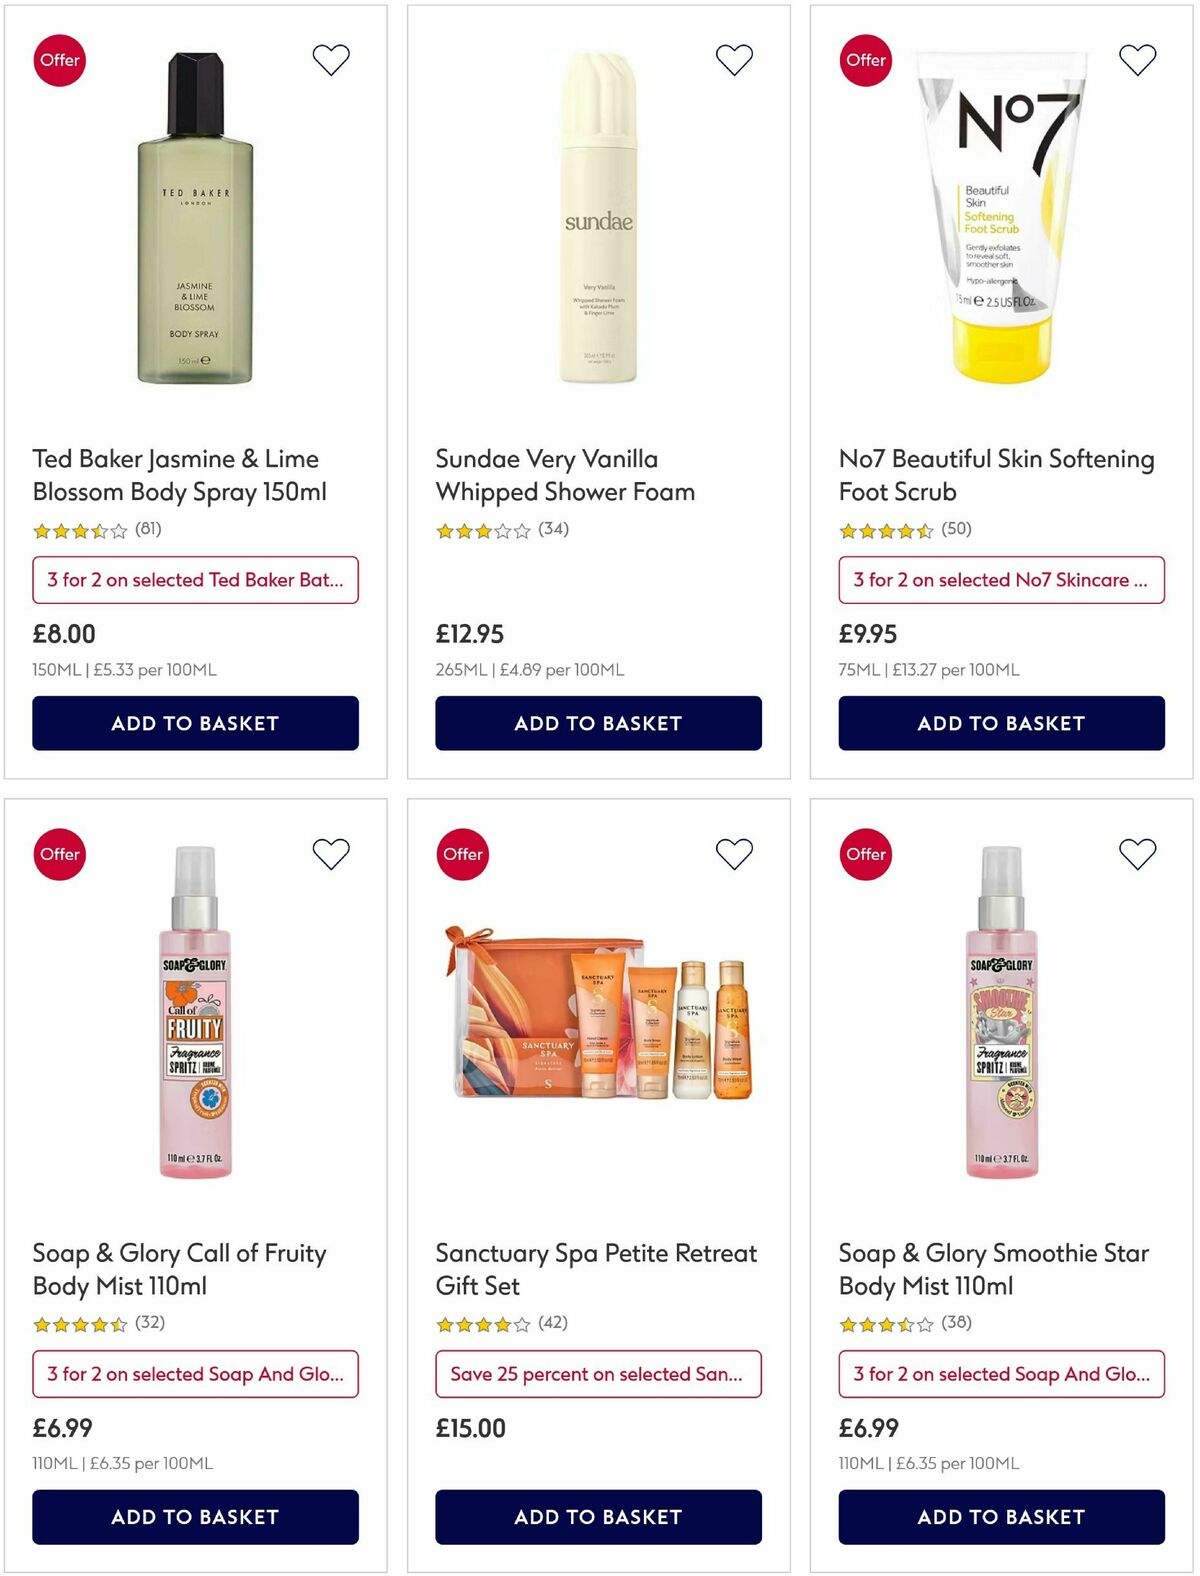Click the Sanctuary Spa gift set product image

click(598, 1030)
